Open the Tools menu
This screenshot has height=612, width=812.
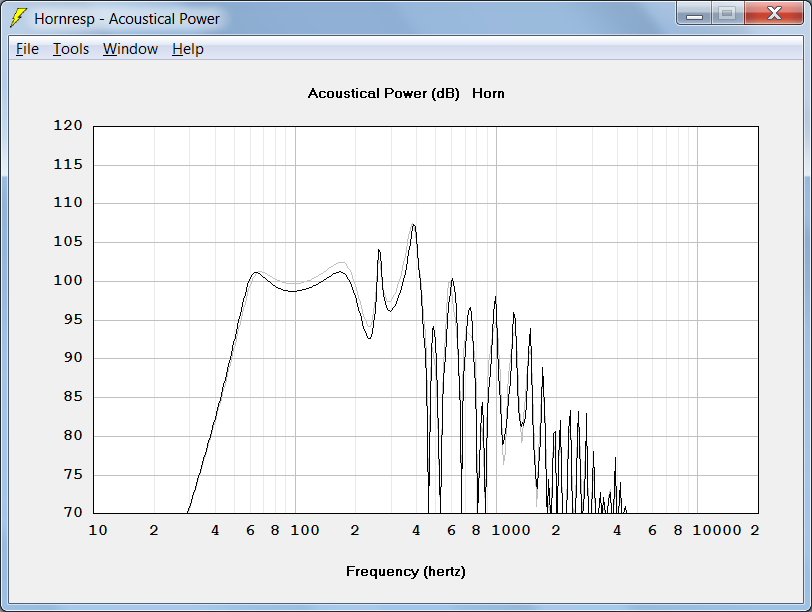(71, 49)
